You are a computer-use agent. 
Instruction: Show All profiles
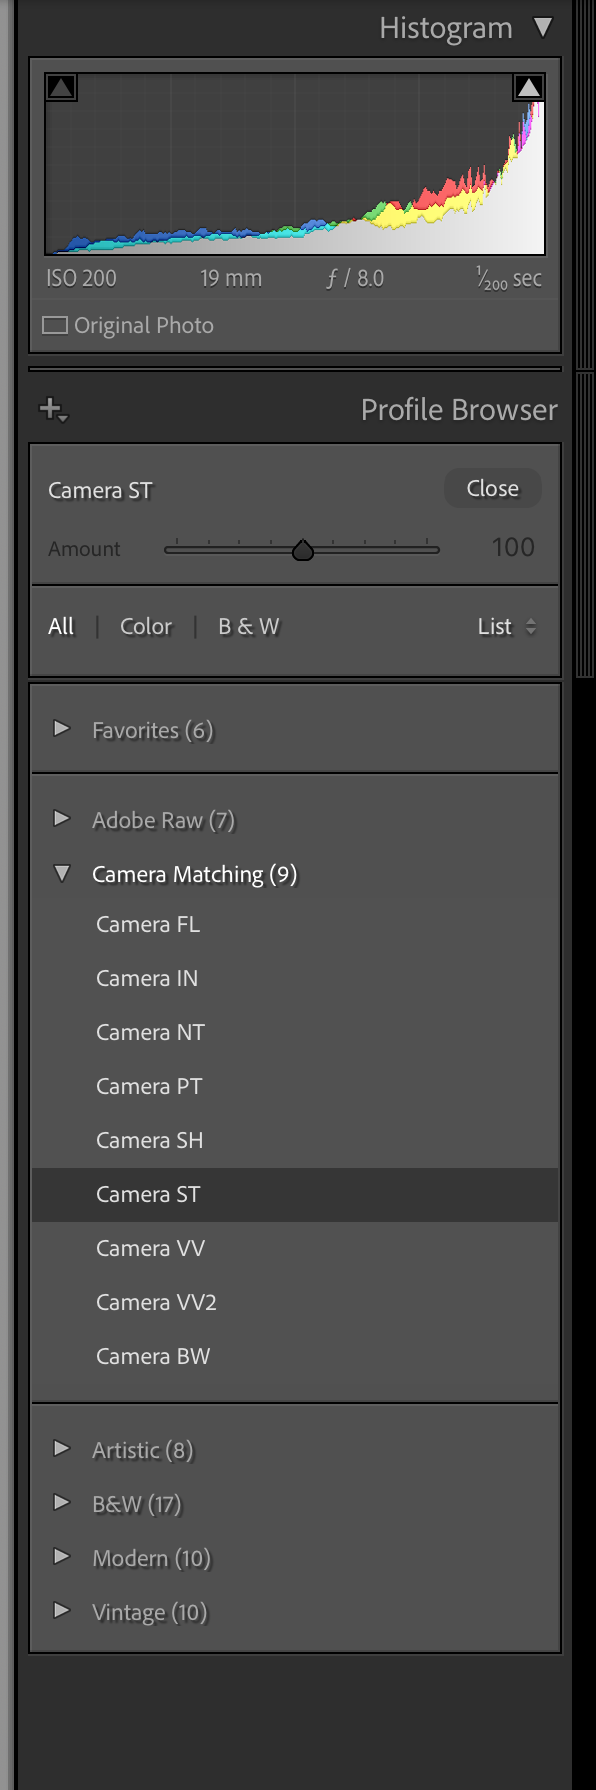coord(61,626)
